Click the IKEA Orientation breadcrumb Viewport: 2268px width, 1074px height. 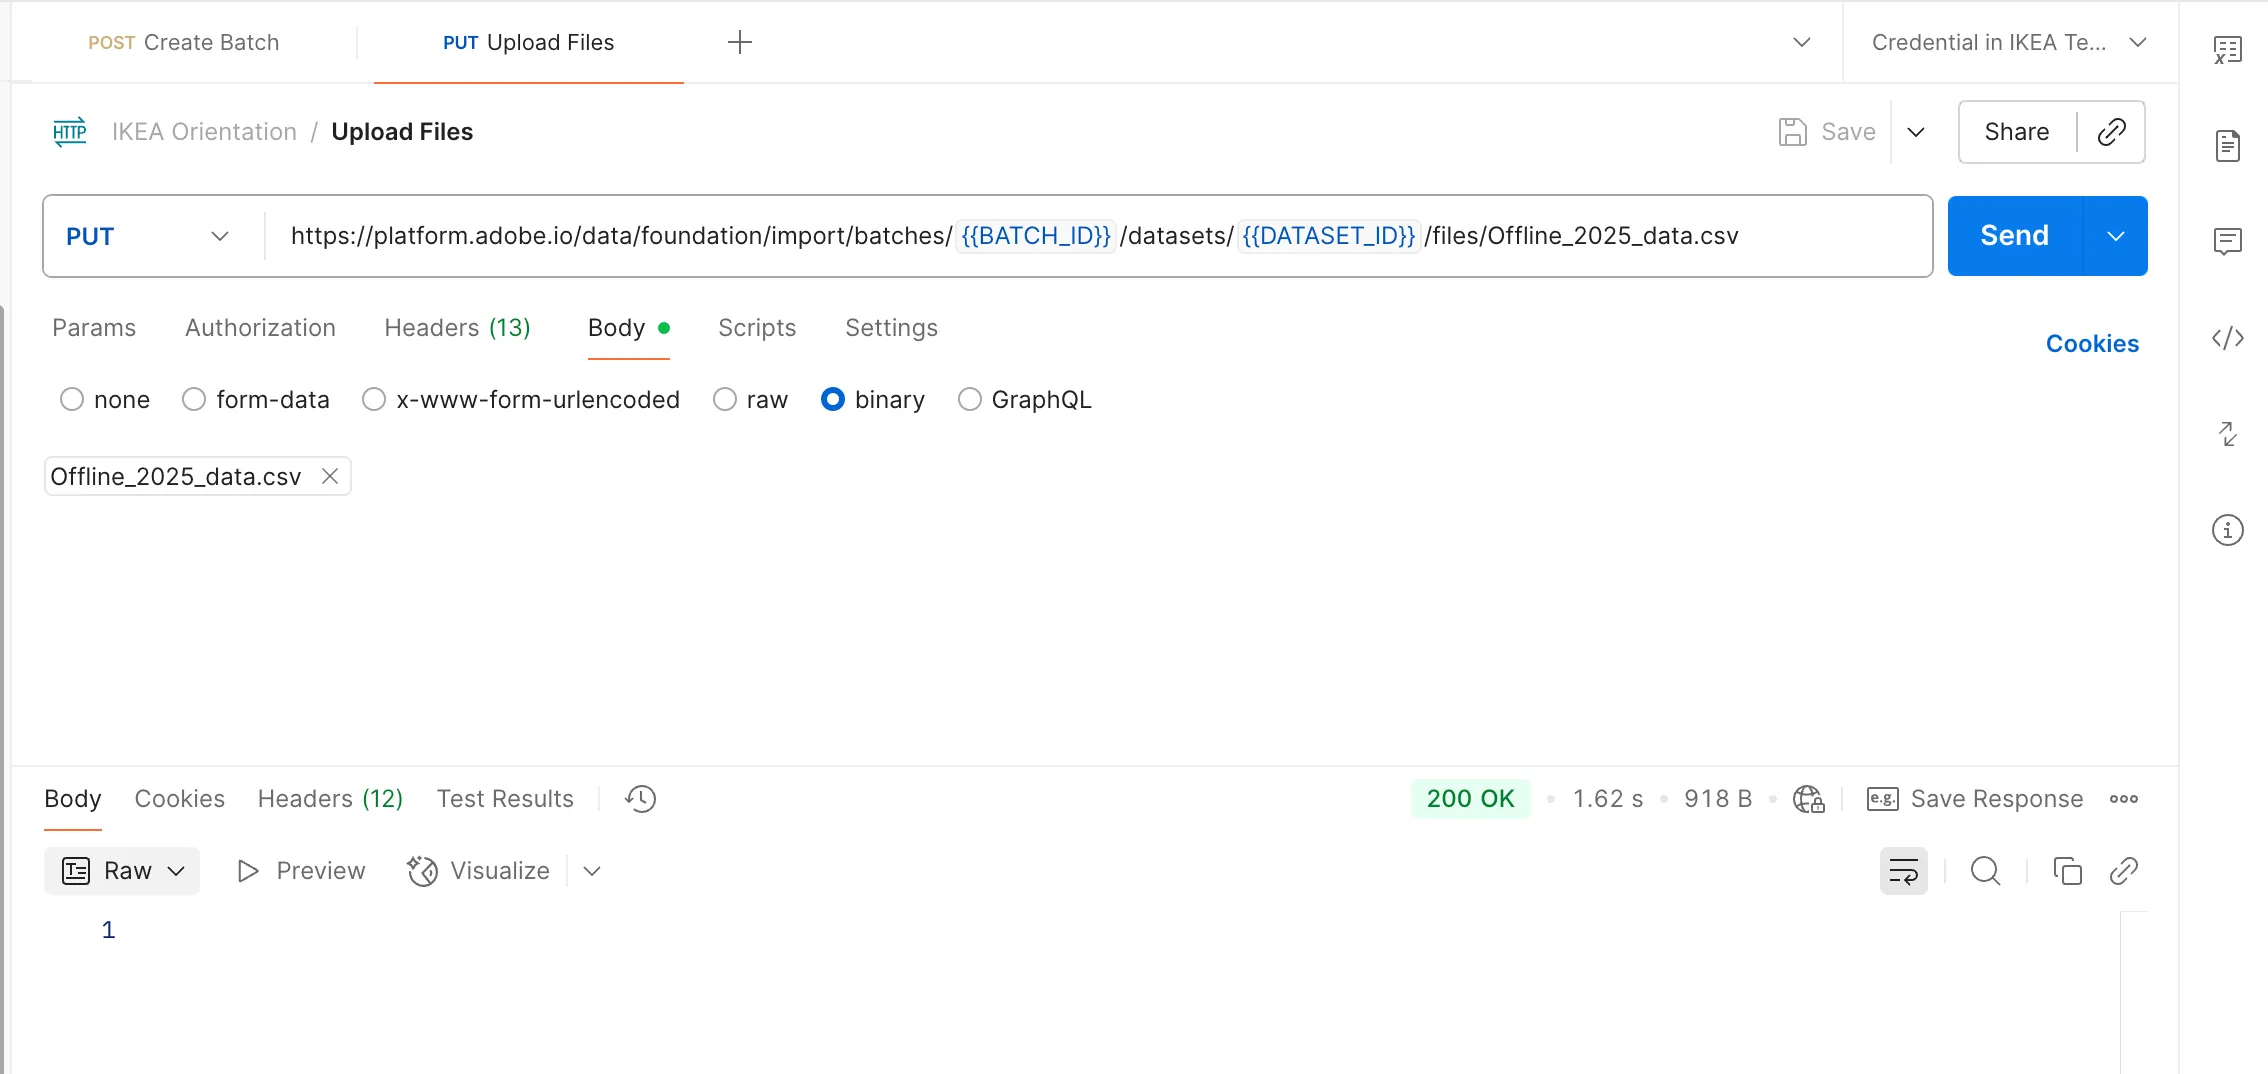pos(204,132)
